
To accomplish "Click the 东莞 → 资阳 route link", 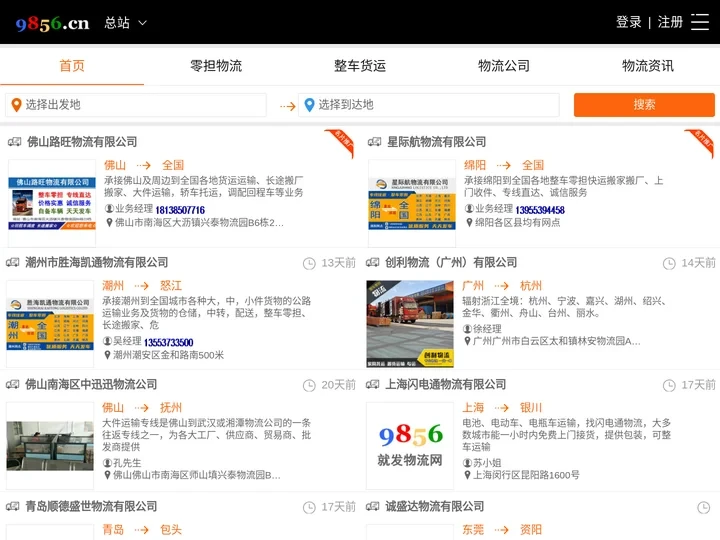I will (502, 530).
